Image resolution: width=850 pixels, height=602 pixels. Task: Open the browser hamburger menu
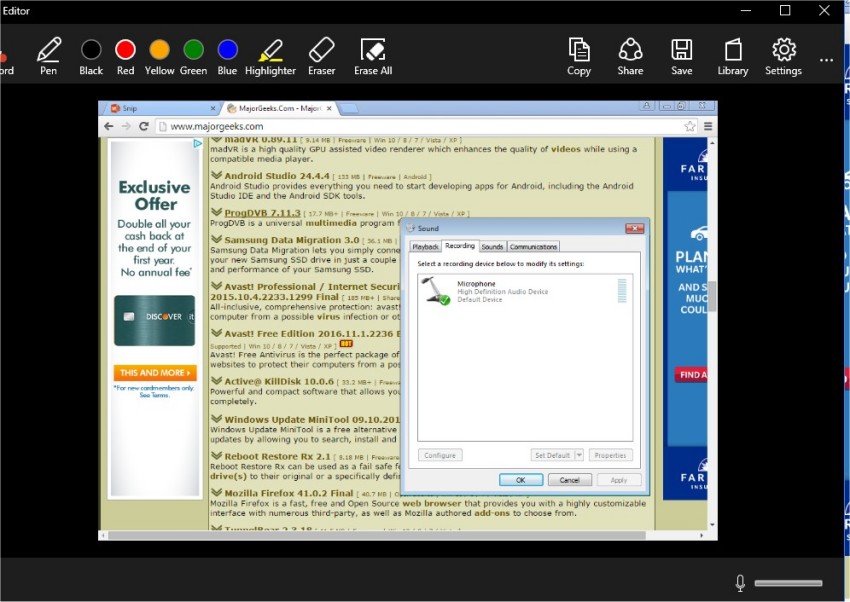[708, 126]
